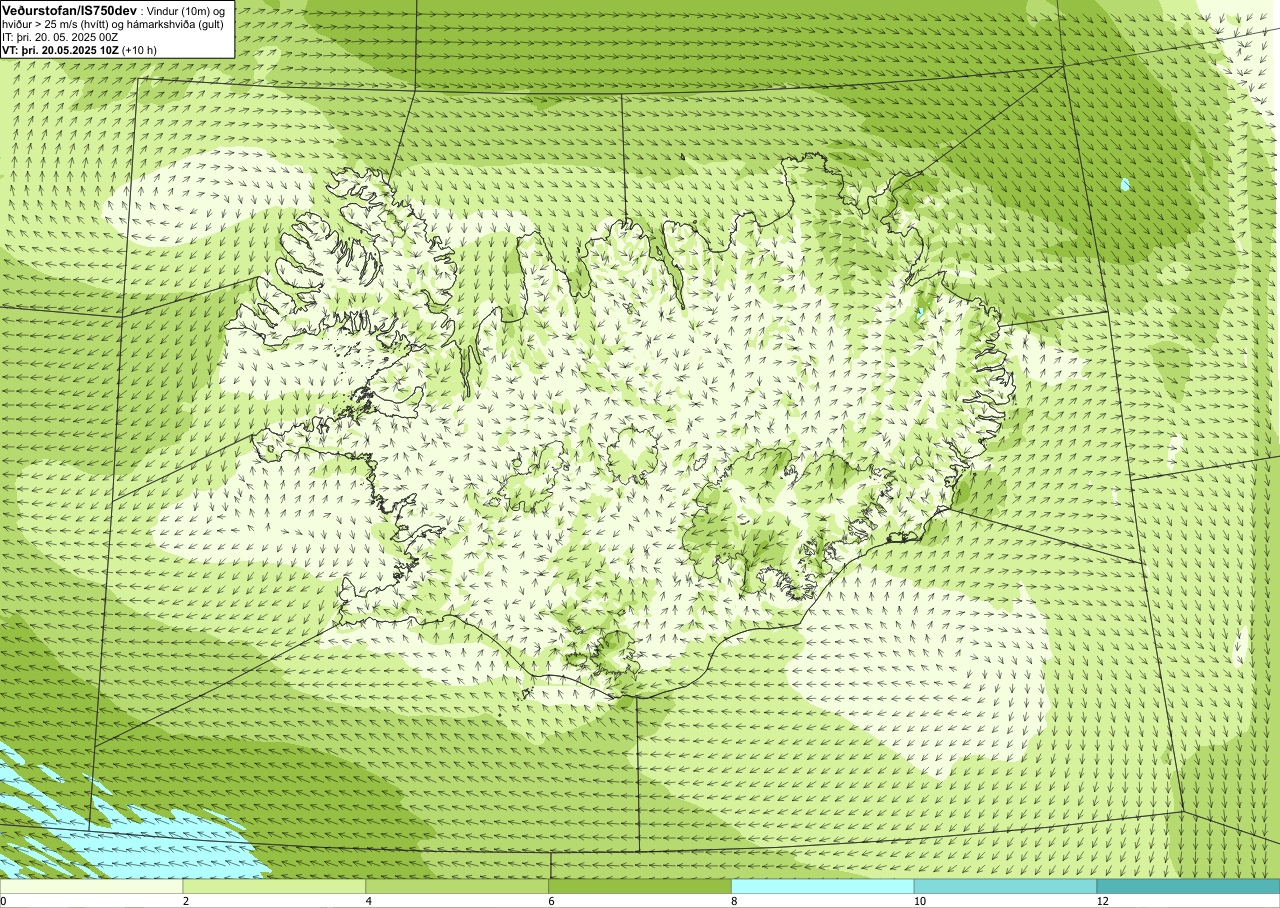Click the legend scale label "8"
Viewport: 1280px width, 908px height.
(x=735, y=901)
